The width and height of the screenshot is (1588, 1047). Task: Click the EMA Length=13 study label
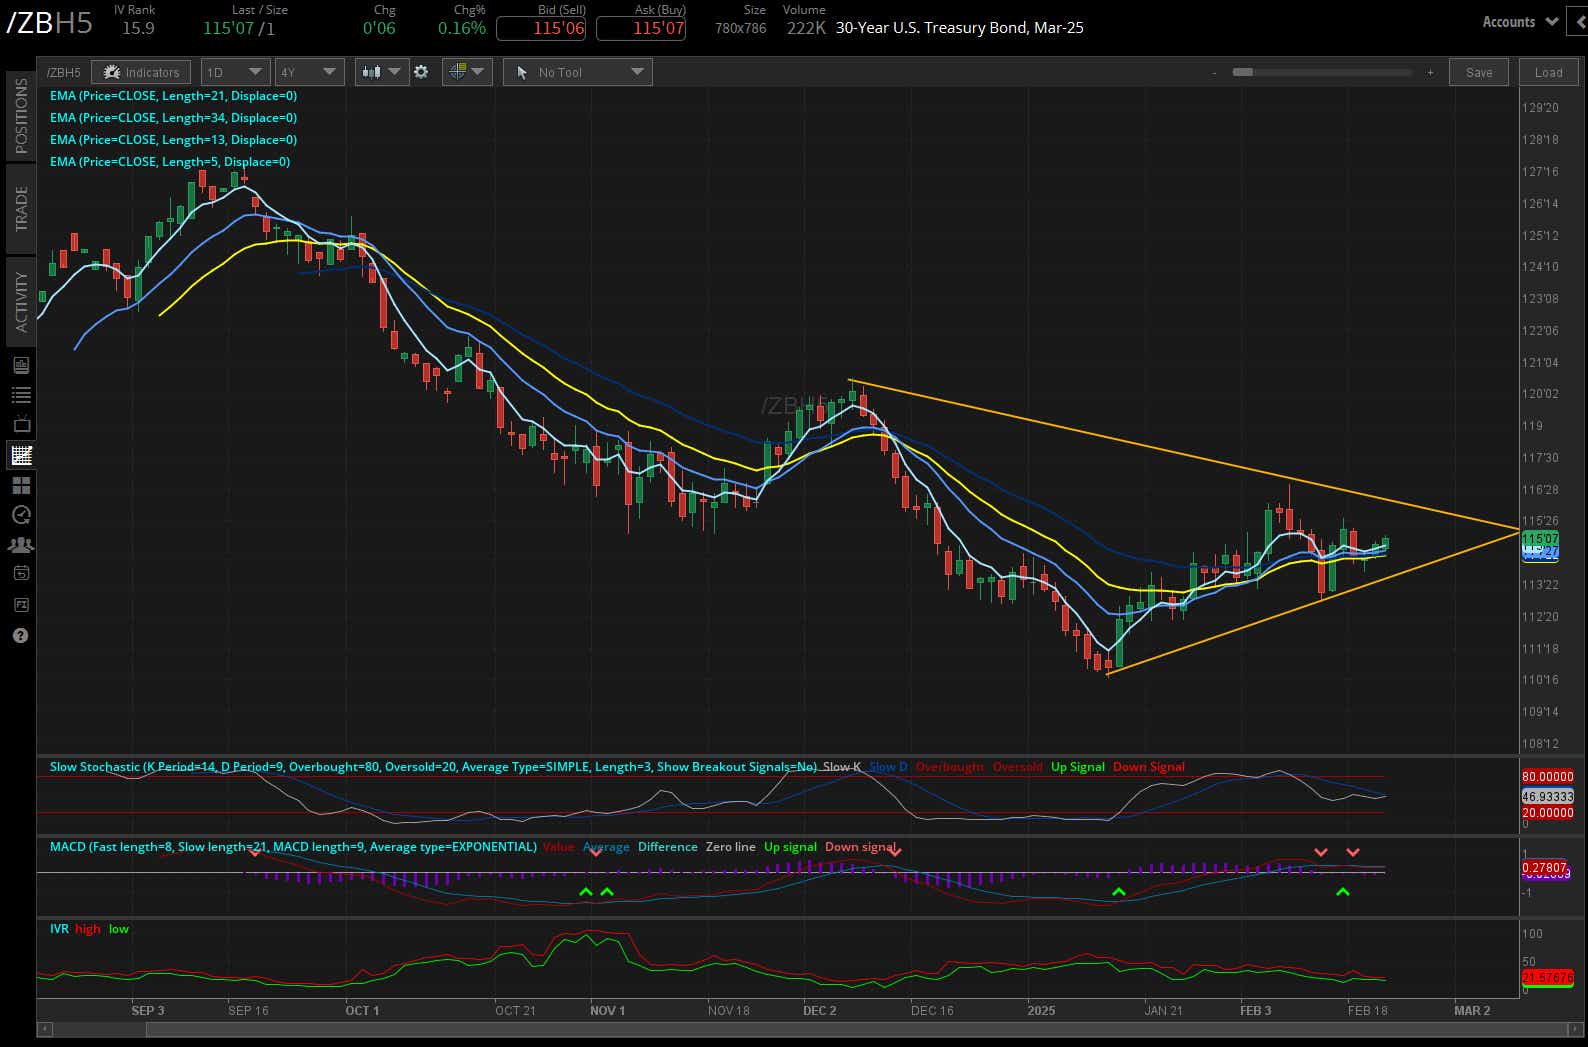(173, 140)
